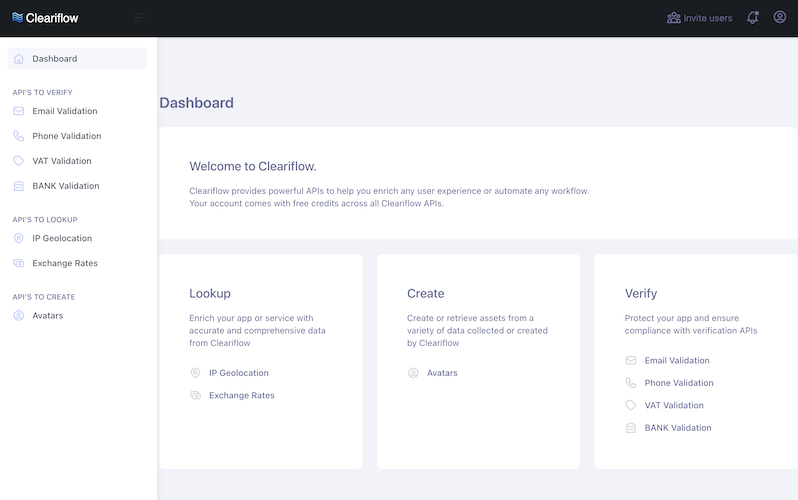798x500 pixels.
Task: Click the Email Validation envelope icon in Verify card
Action: [631, 360]
